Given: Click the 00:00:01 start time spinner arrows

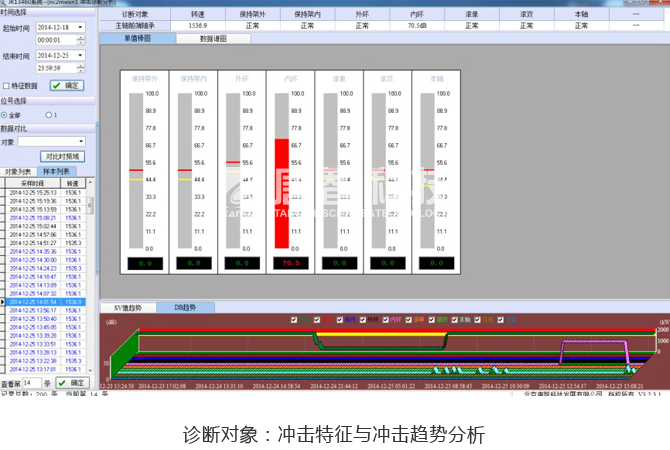Looking at the screenshot, I should [81, 40].
